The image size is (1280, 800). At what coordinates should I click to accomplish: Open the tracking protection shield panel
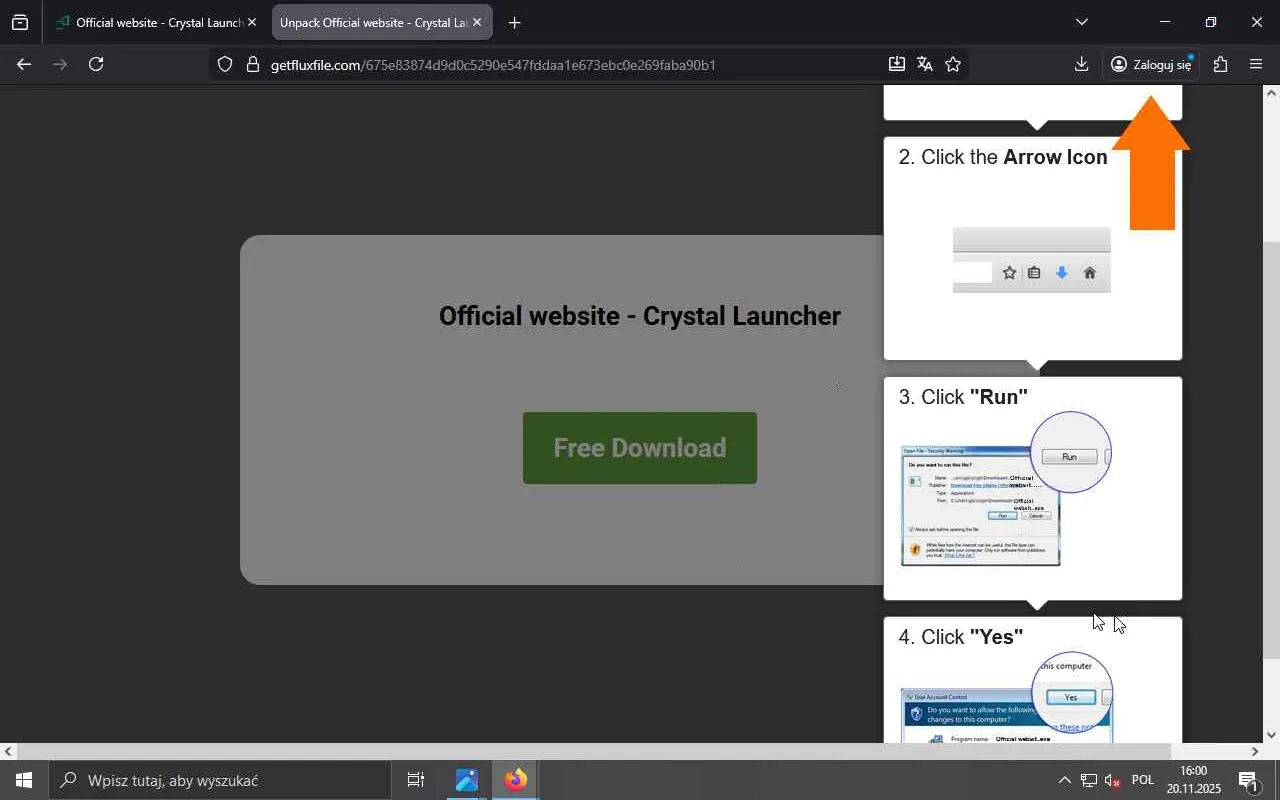[x=225, y=64]
